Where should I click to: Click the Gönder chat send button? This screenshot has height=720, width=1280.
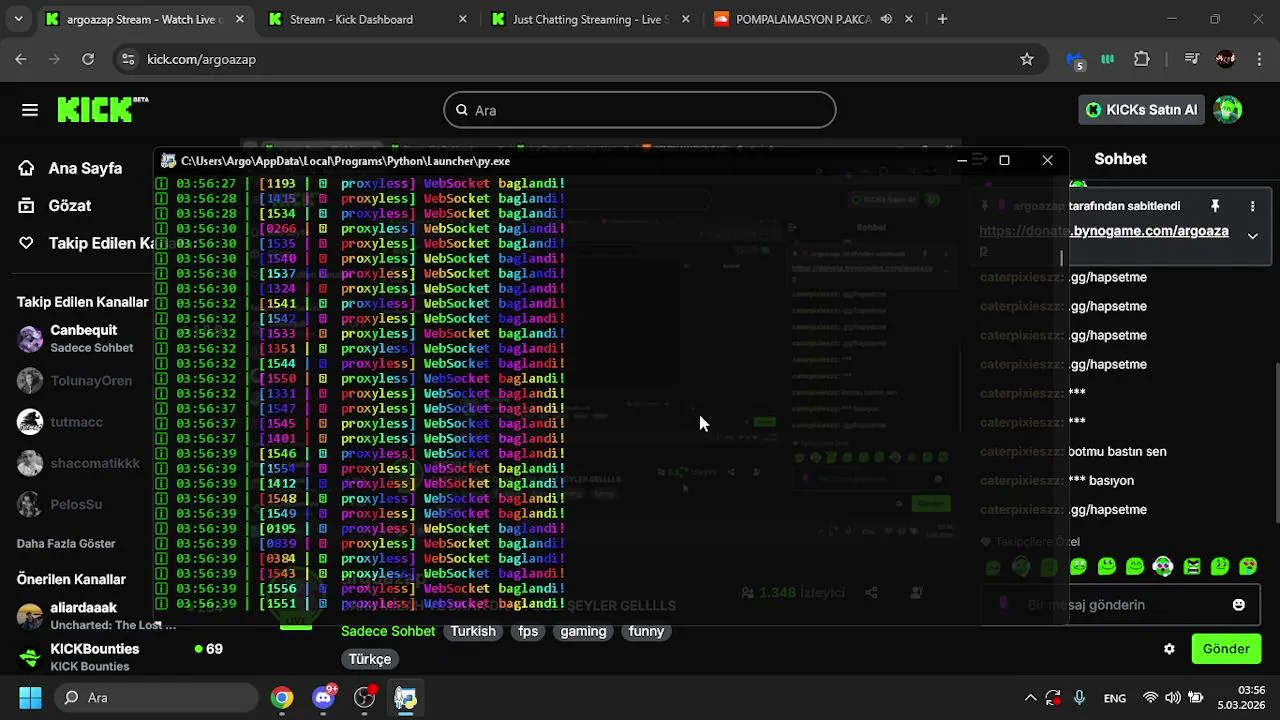click(x=1226, y=649)
